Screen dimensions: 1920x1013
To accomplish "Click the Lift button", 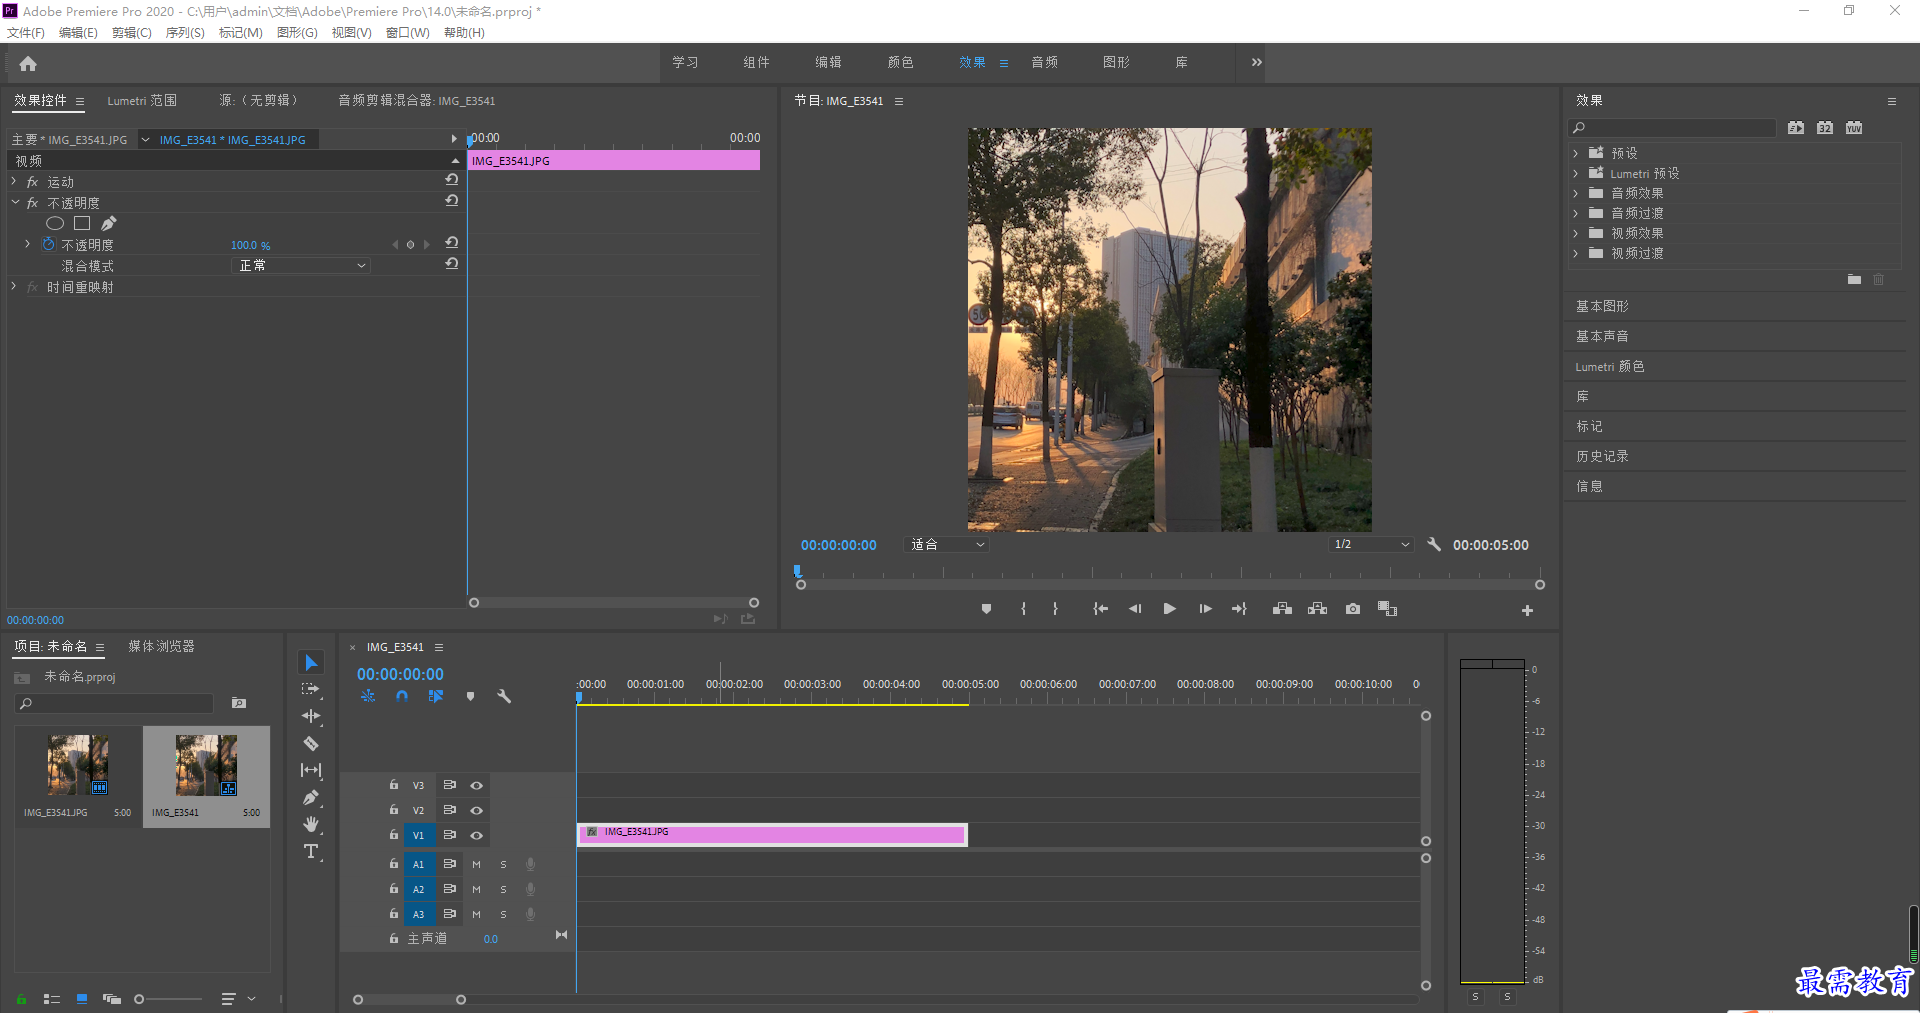I will 1282,609.
